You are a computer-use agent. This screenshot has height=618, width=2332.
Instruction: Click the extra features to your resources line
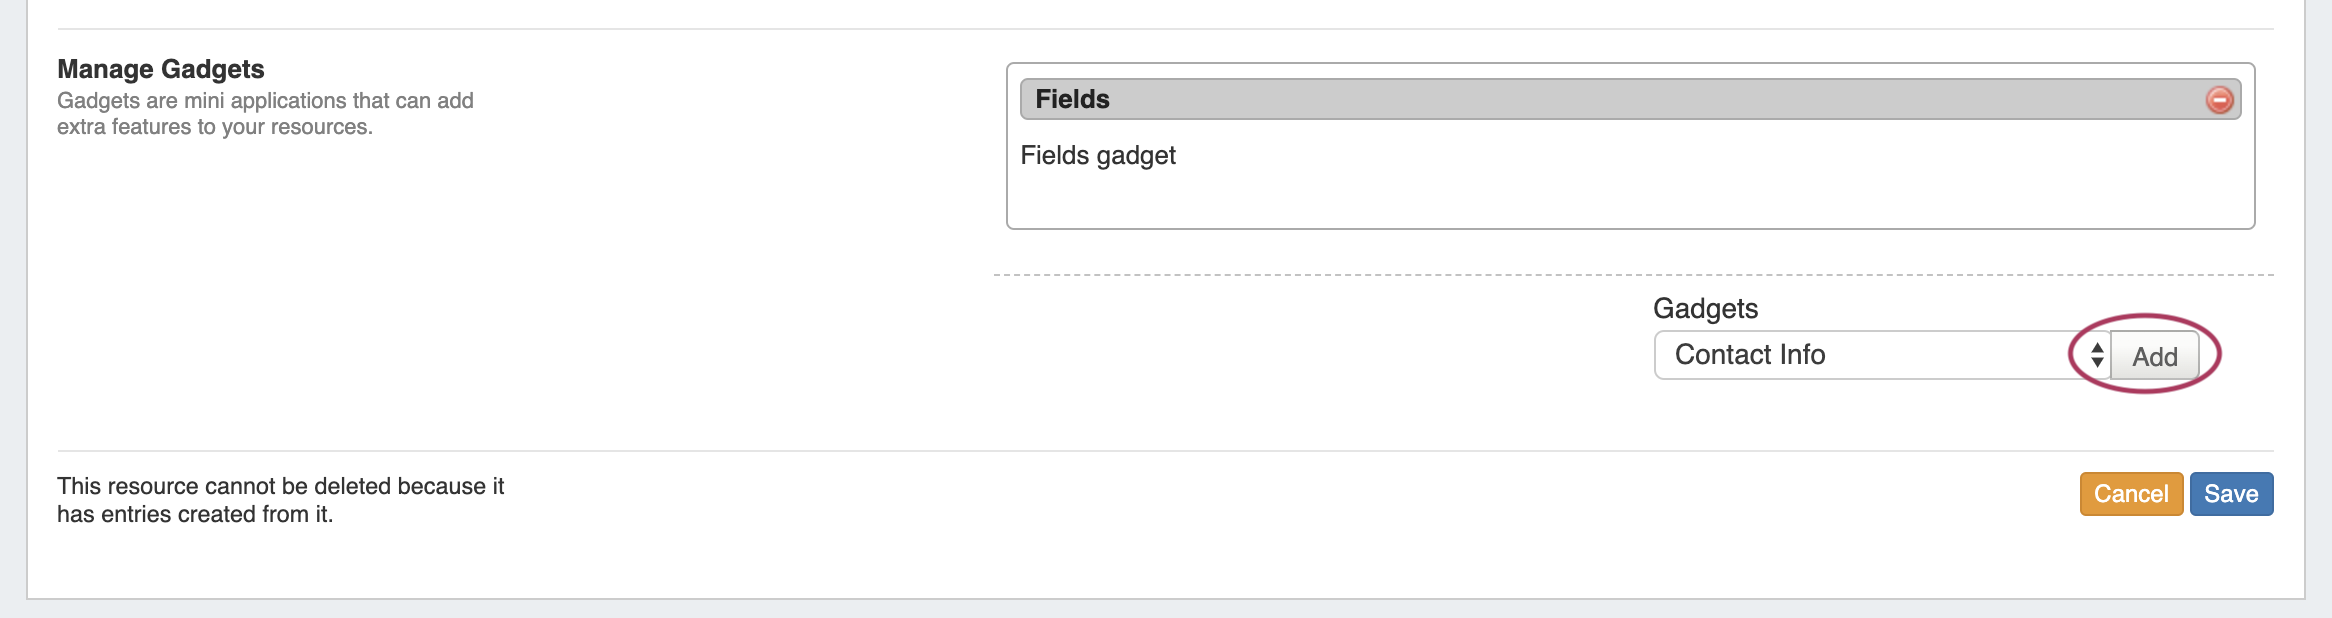click(215, 127)
